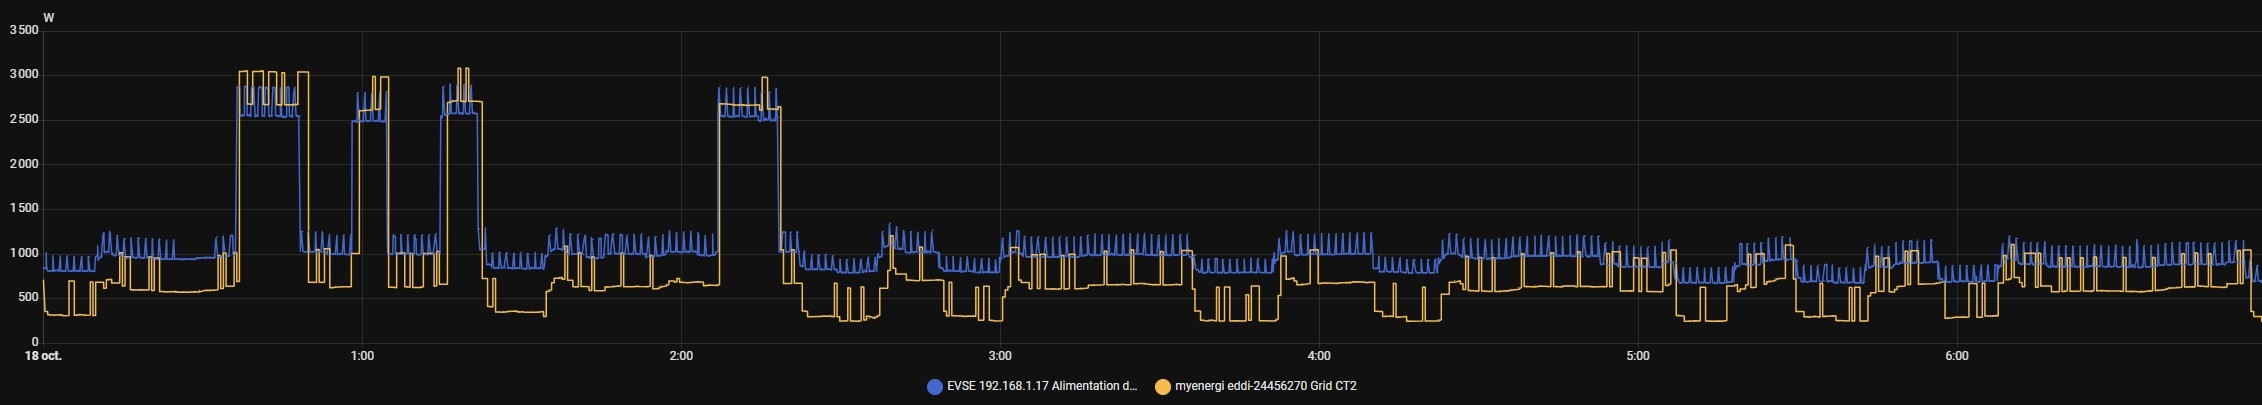This screenshot has width=2262, height=405.
Task: Click the 500 value on the Y axis
Action: (x=27, y=298)
